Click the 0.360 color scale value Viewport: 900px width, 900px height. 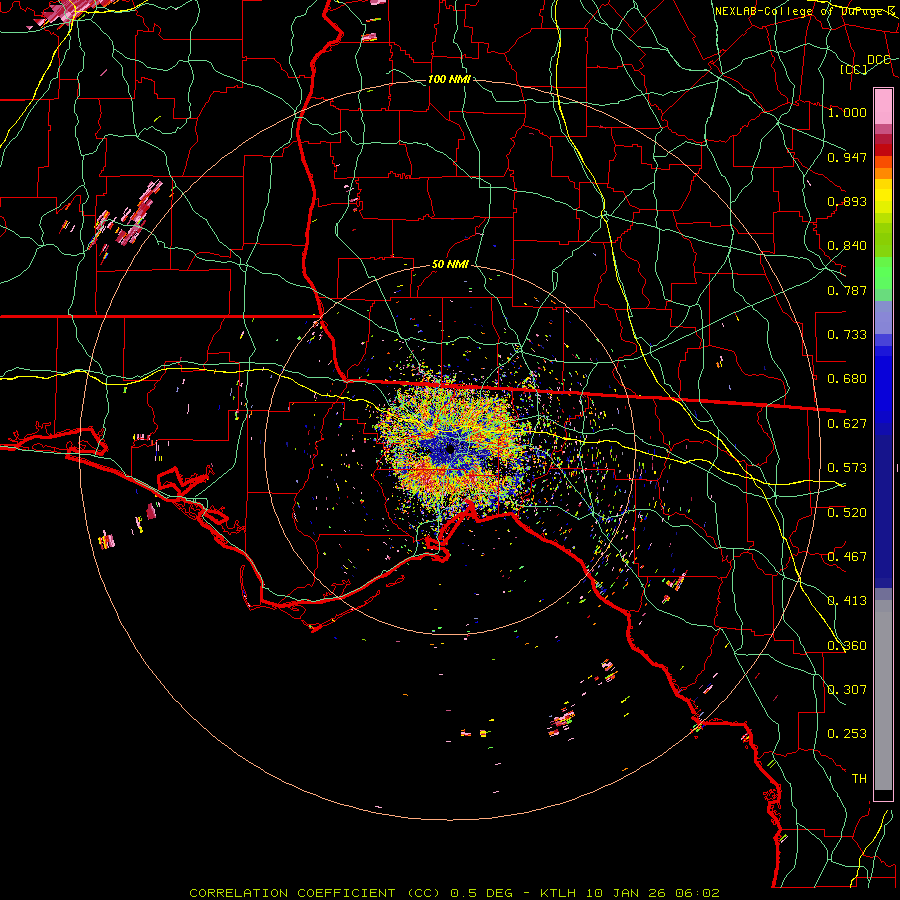point(847,646)
